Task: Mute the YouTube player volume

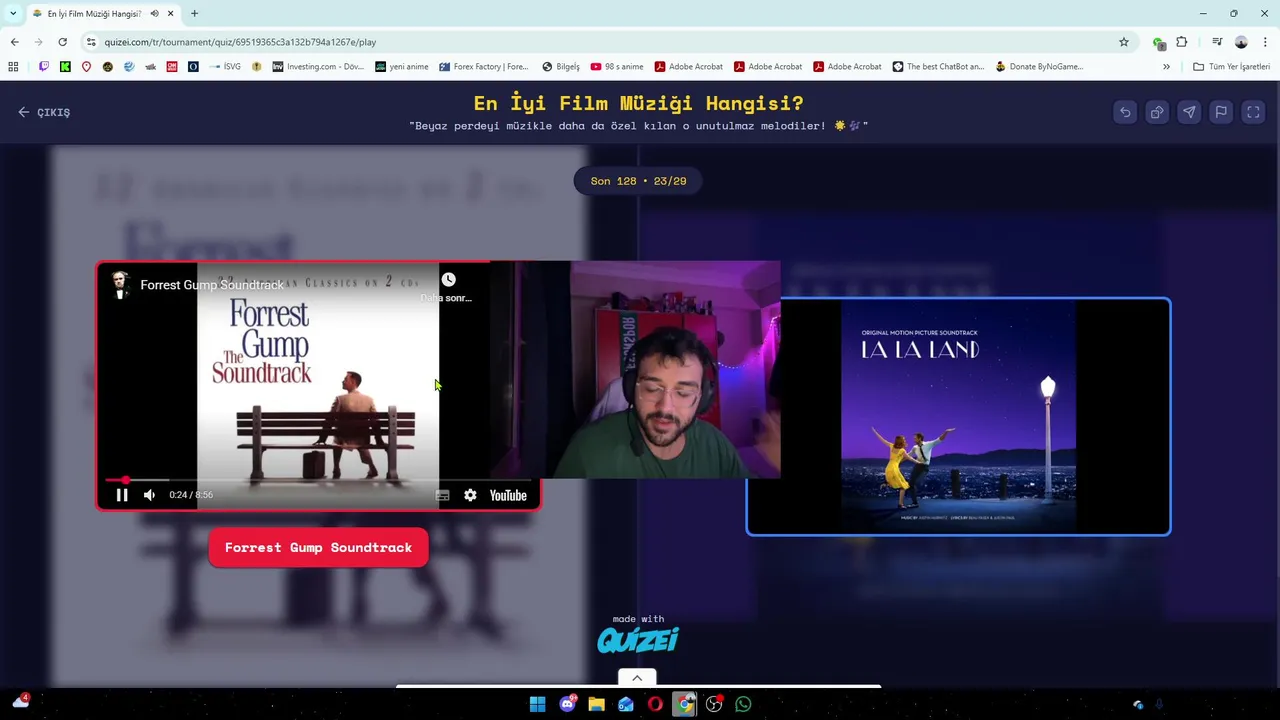Action: click(x=149, y=495)
